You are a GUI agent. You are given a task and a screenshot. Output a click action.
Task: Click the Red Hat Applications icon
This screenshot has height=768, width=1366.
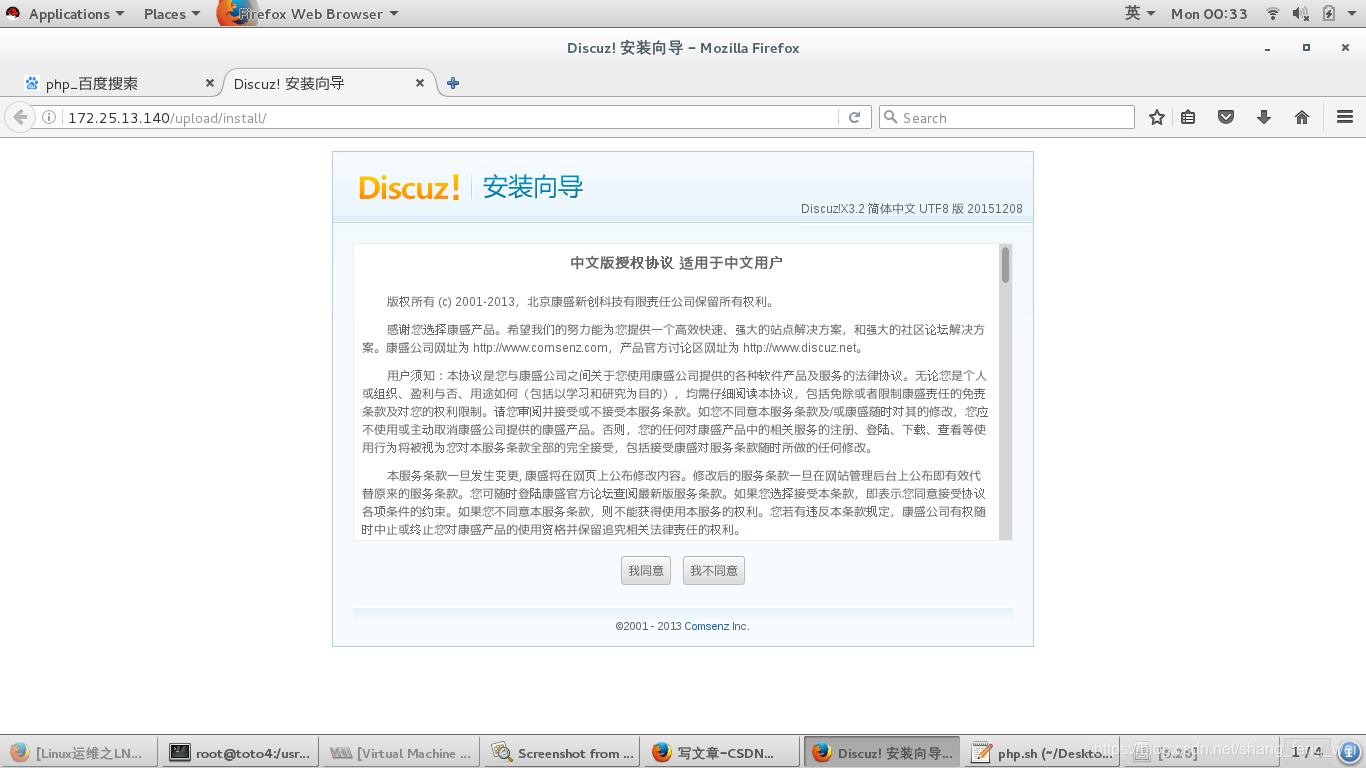click(13, 14)
